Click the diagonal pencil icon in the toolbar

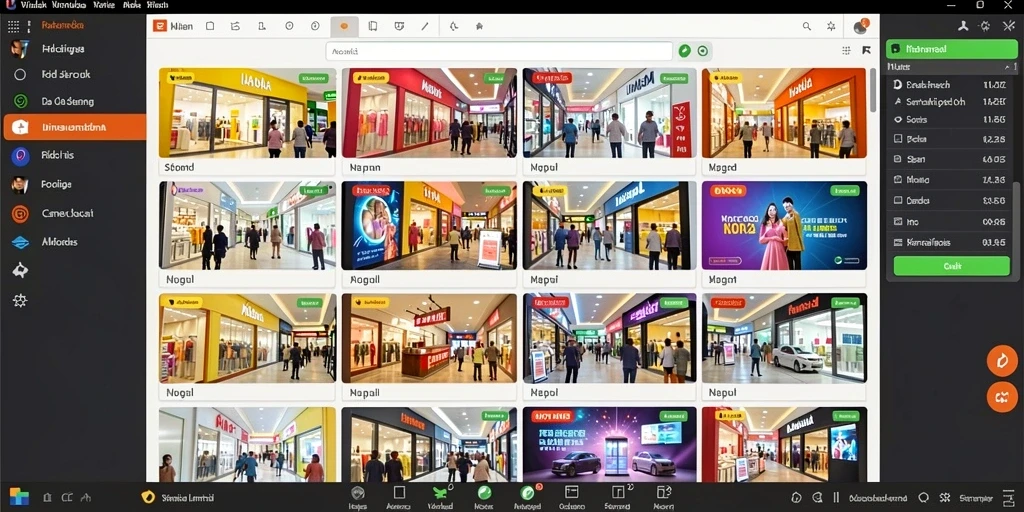pyautogui.click(x=425, y=27)
